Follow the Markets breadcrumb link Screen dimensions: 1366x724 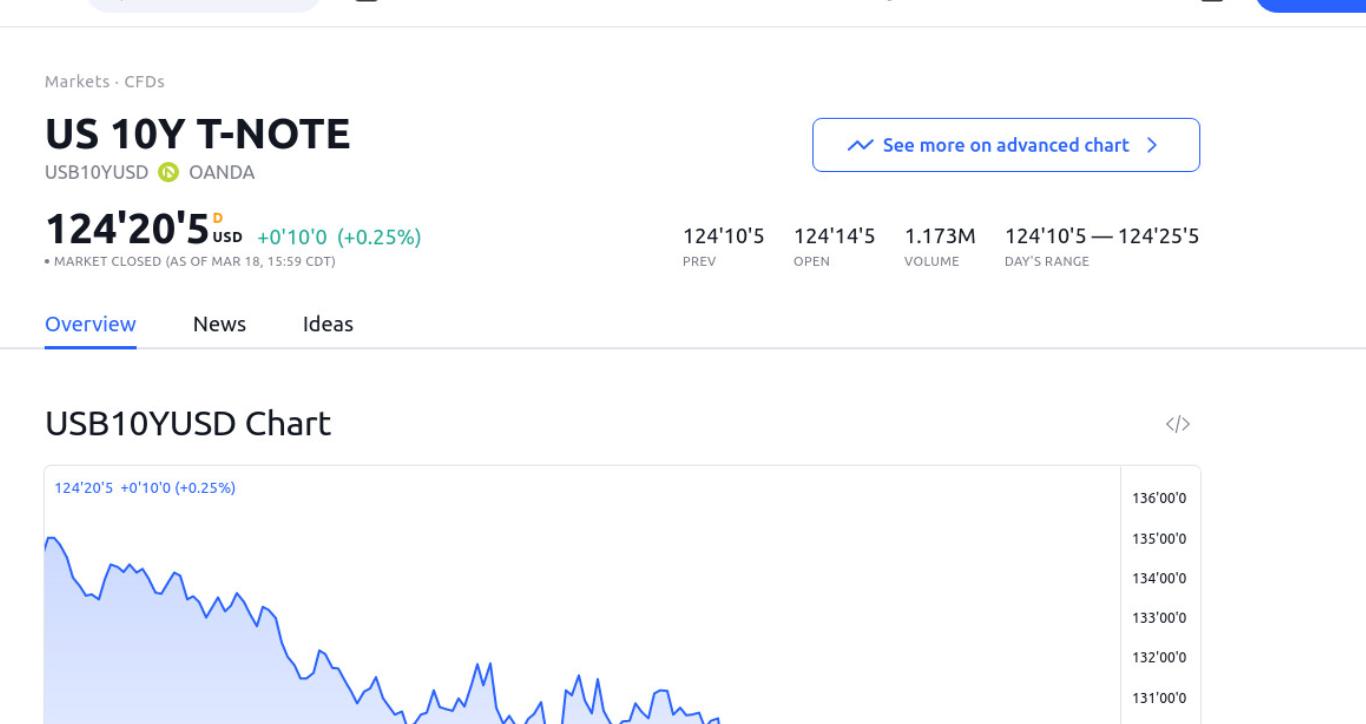[77, 81]
